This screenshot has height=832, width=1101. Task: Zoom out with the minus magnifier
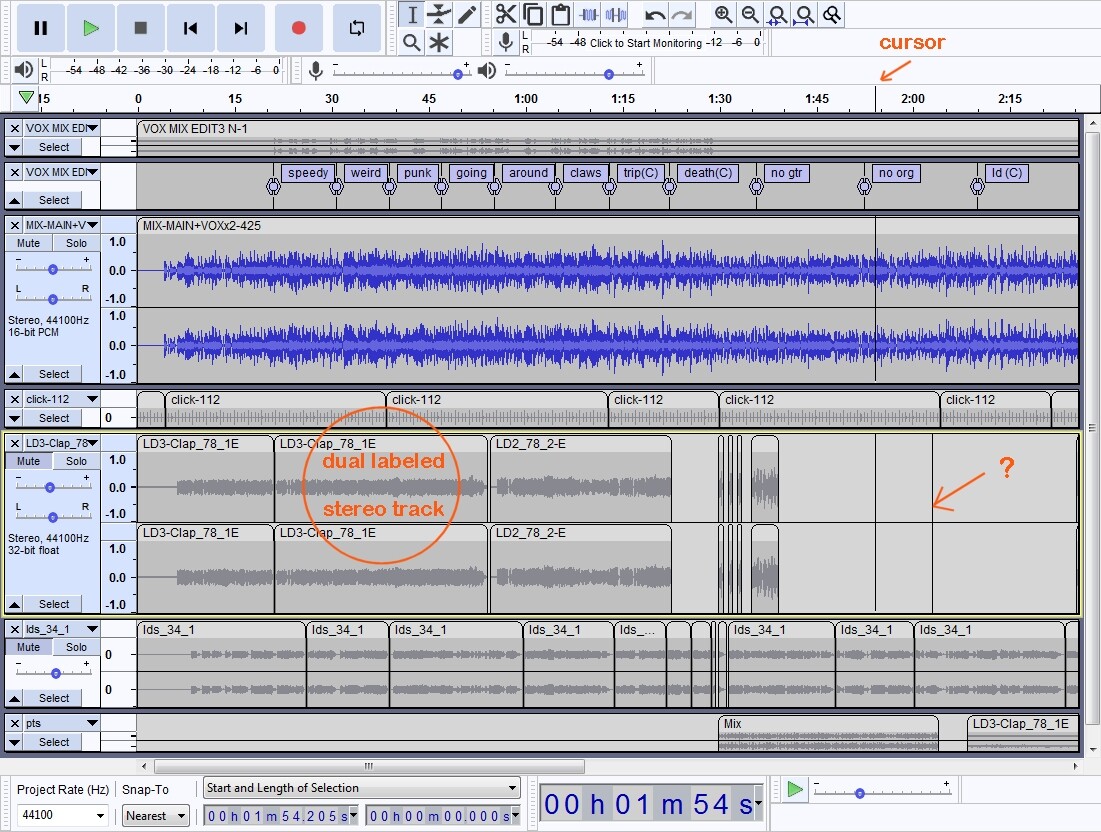750,15
